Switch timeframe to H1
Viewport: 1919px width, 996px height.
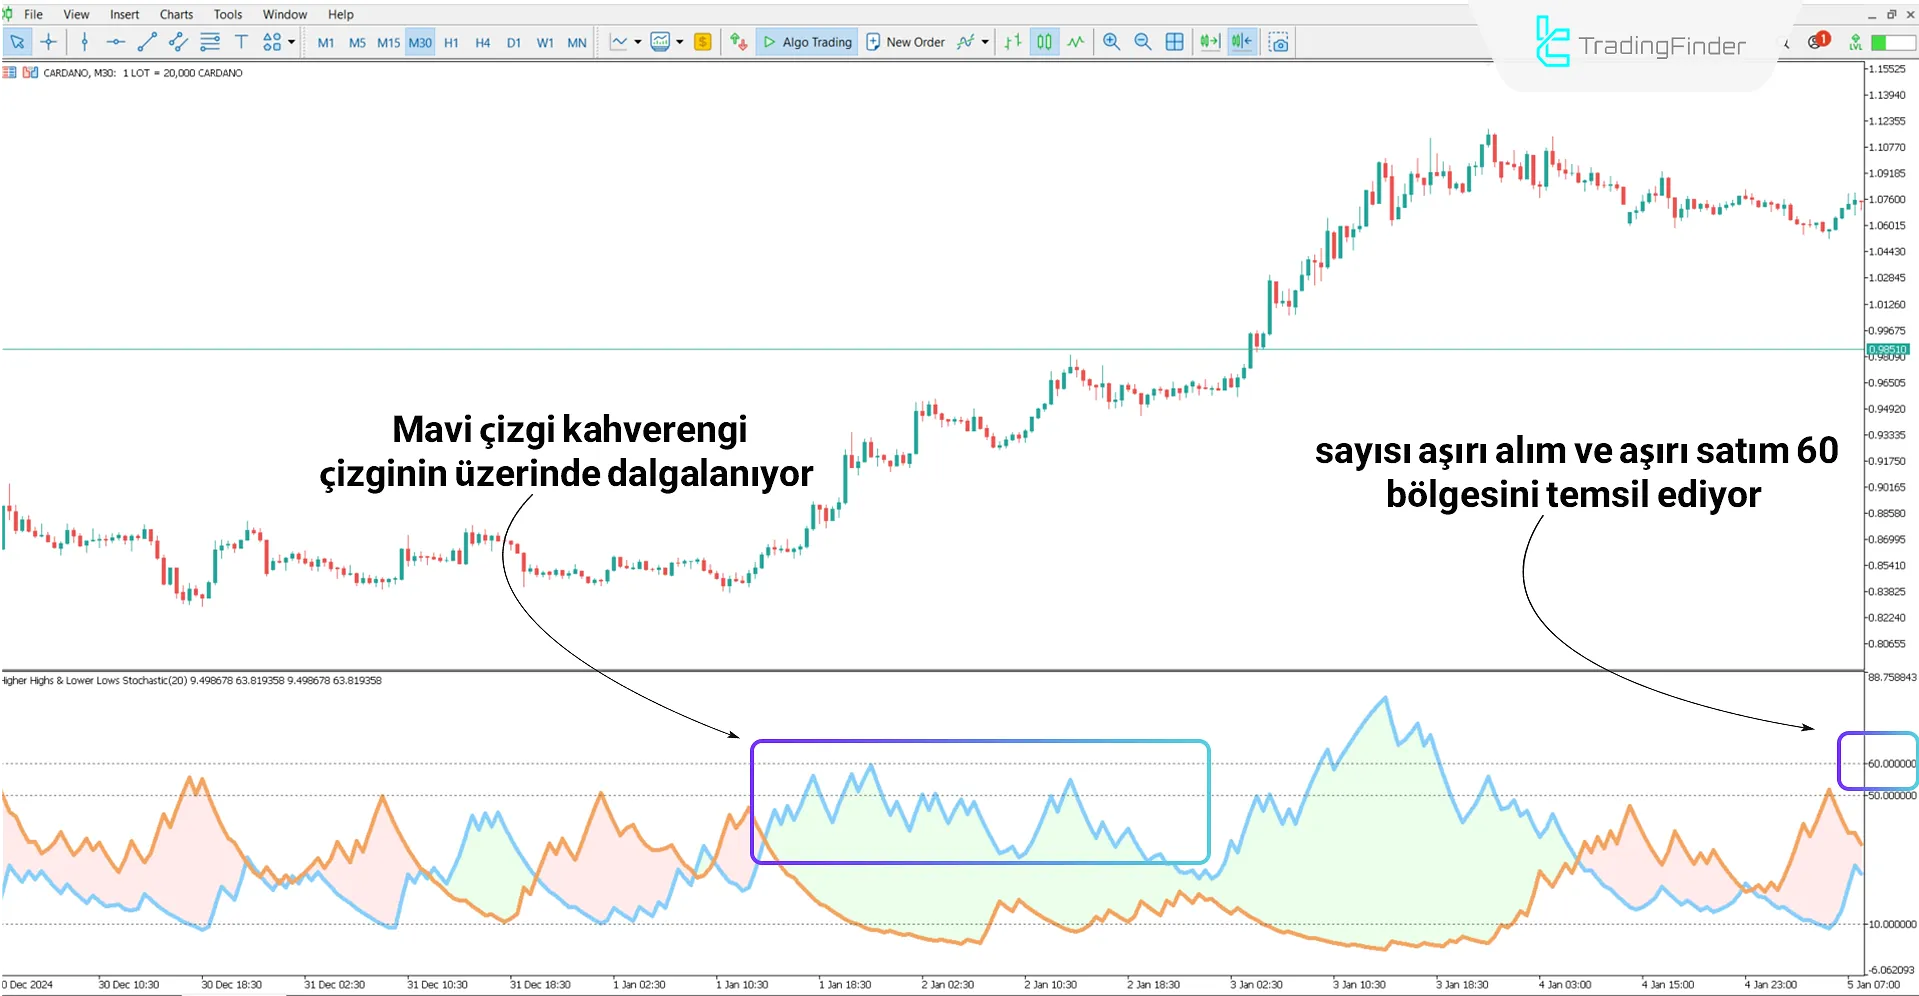450,42
